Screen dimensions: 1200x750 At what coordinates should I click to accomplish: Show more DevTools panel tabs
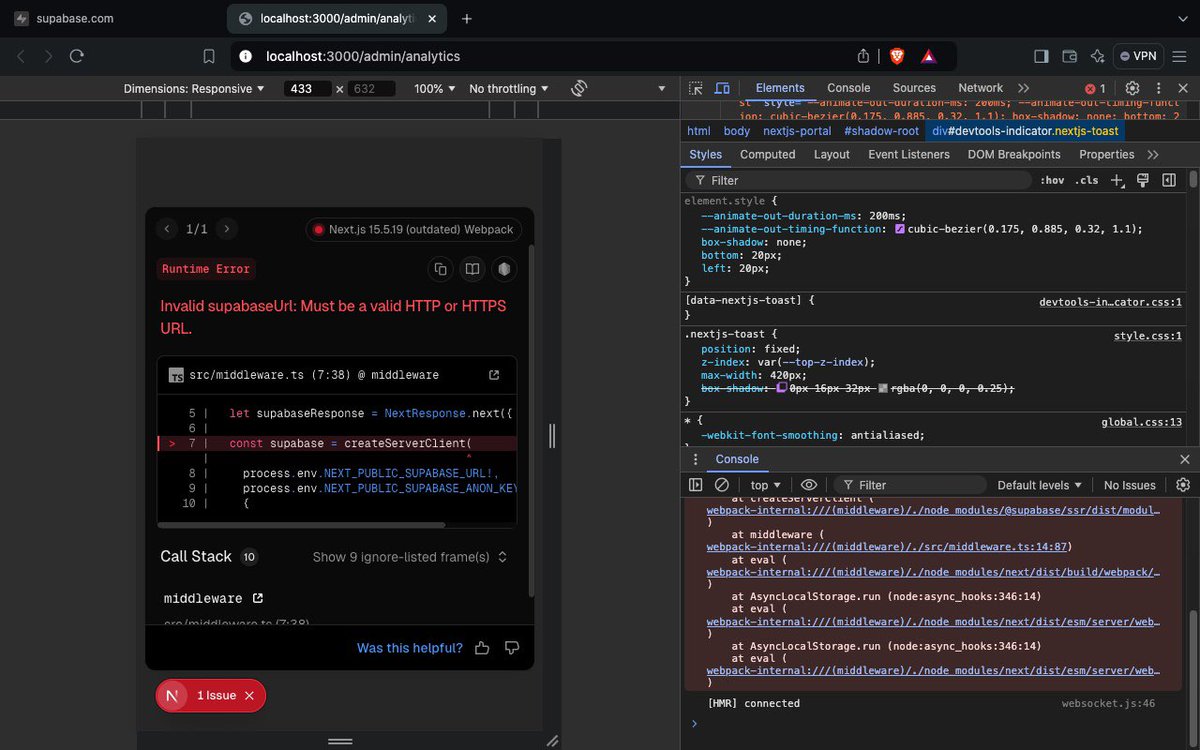click(x=1023, y=88)
